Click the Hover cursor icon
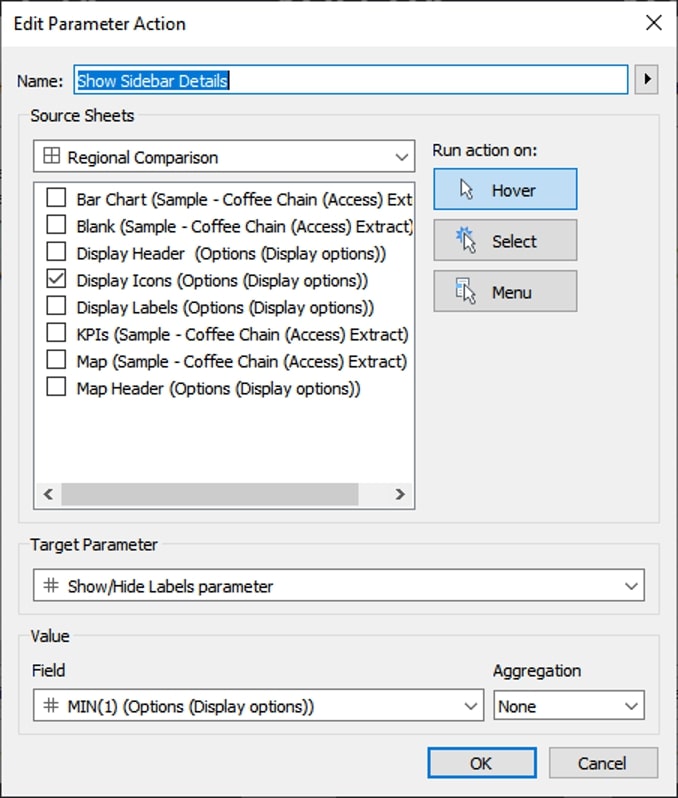This screenshot has width=678, height=798. (x=466, y=189)
